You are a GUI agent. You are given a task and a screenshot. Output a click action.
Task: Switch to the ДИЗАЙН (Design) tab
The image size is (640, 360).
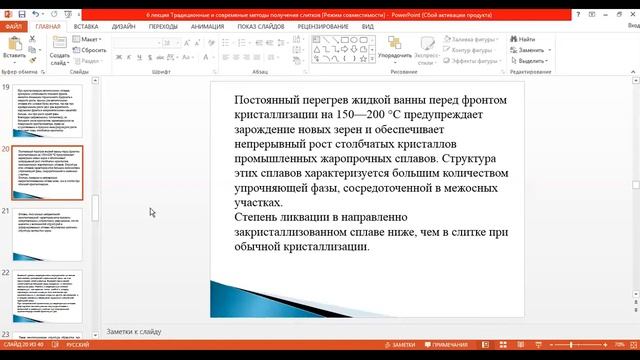click(123, 27)
